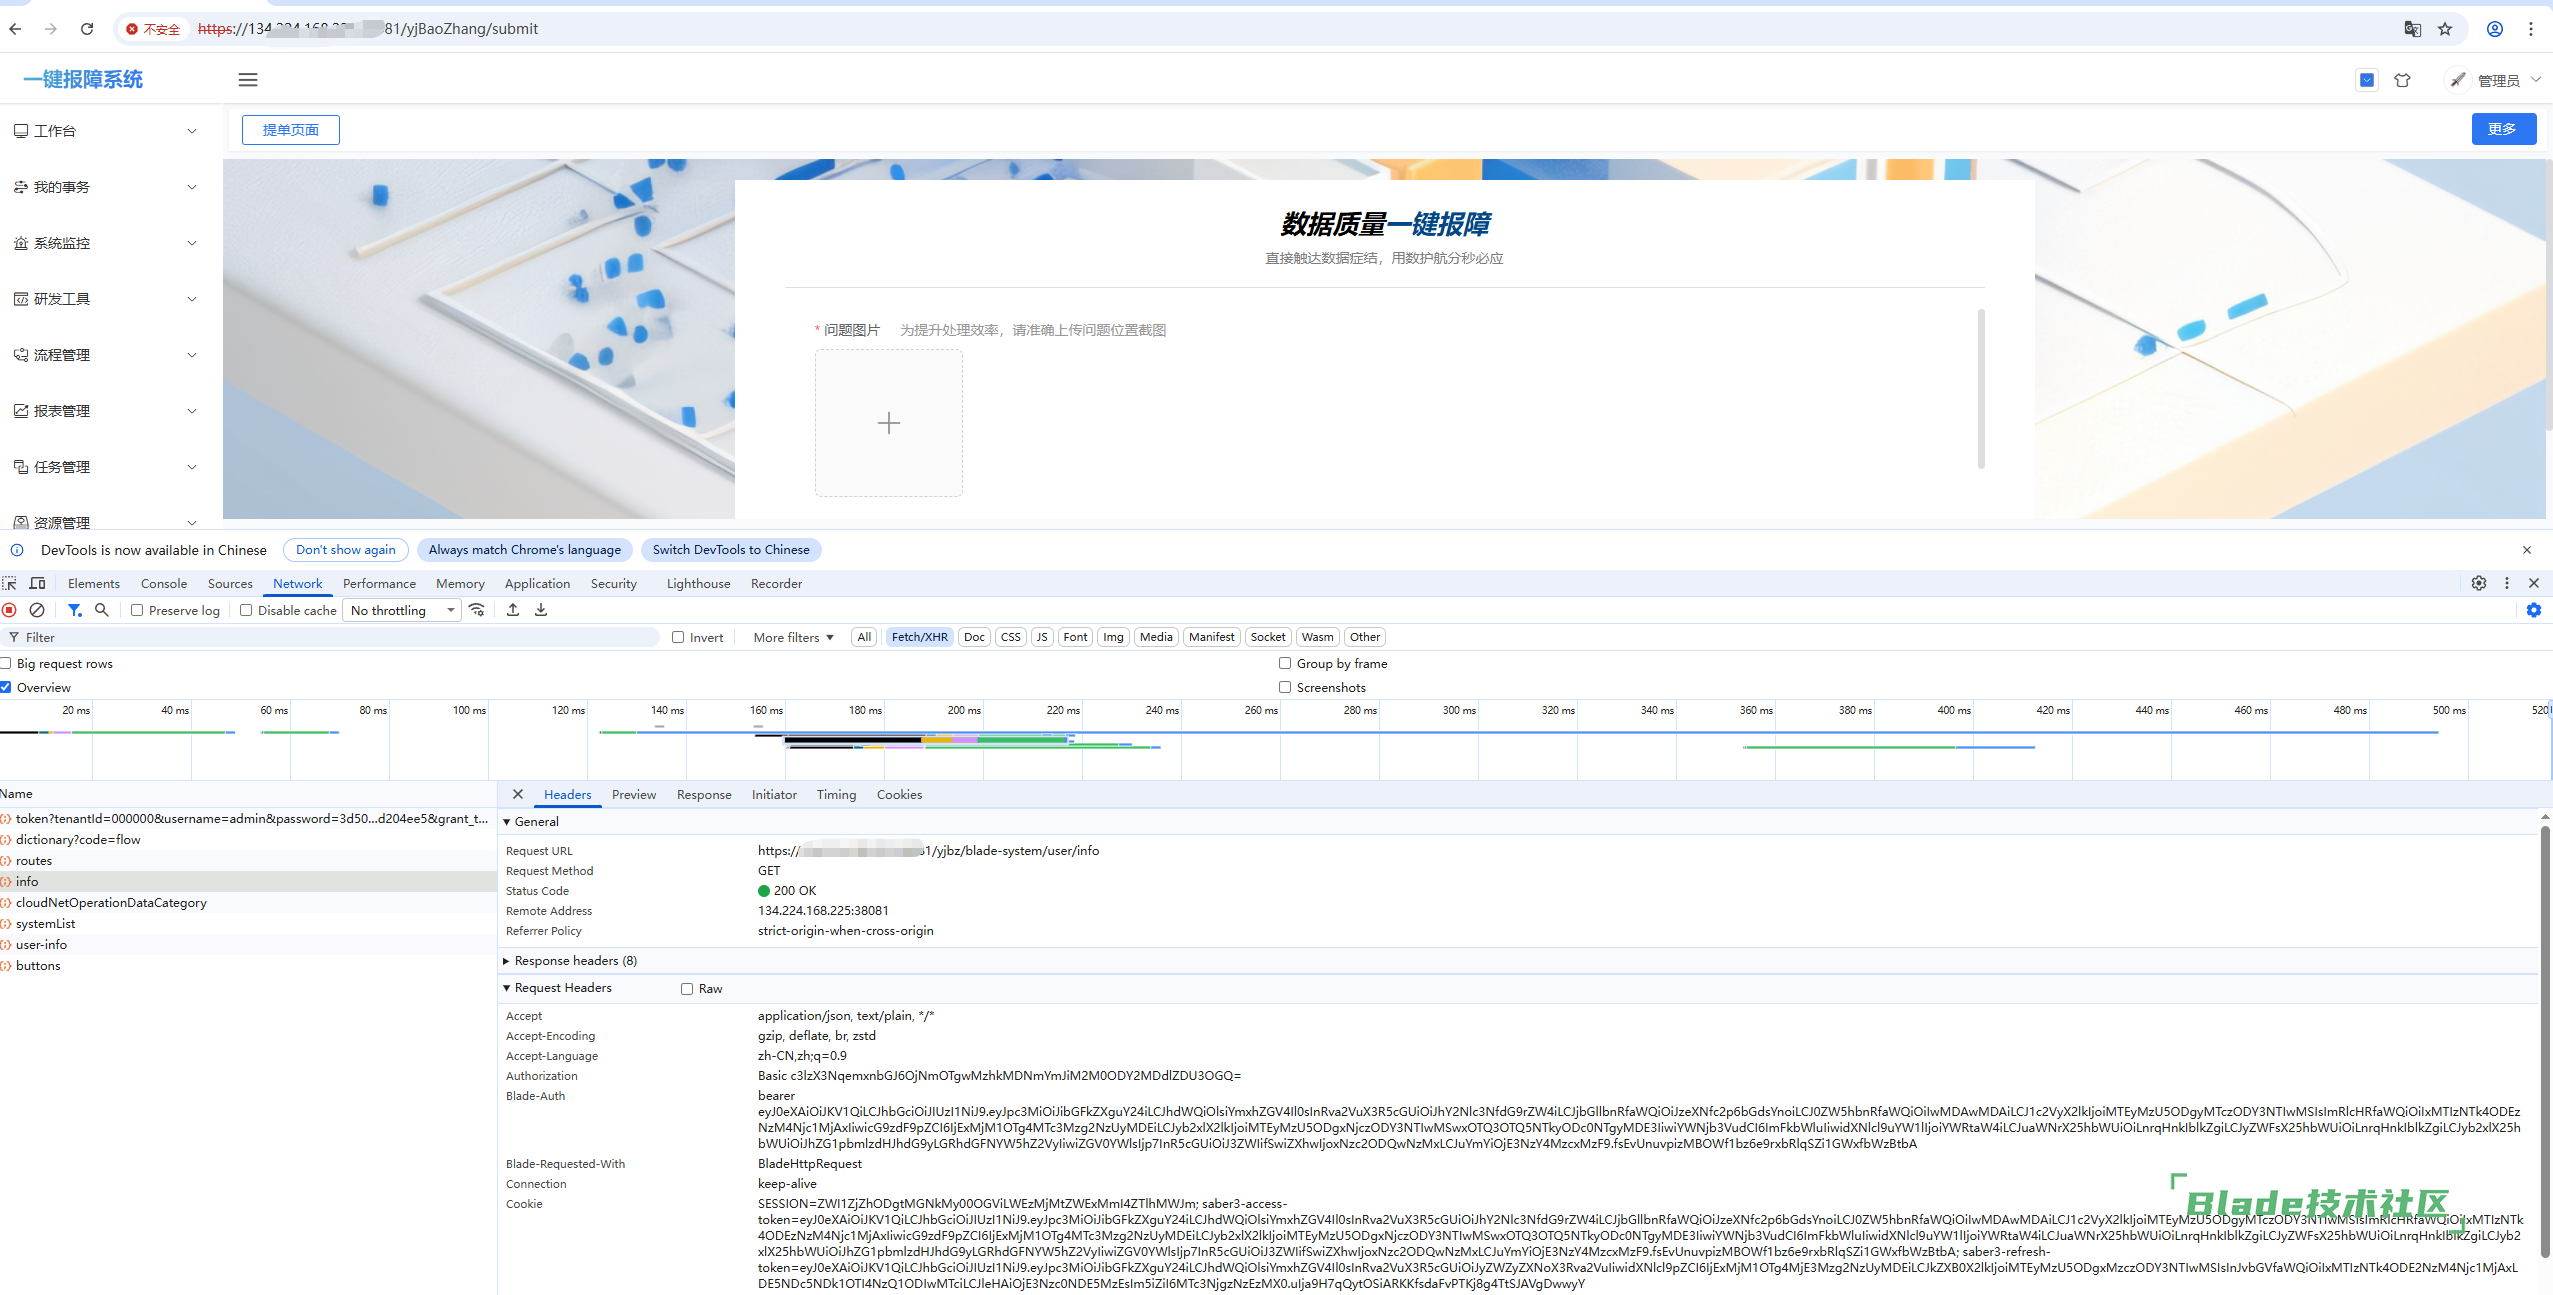Viewport: 2553px width, 1295px height.
Task: Click the export HAR download icon
Action: [541, 610]
